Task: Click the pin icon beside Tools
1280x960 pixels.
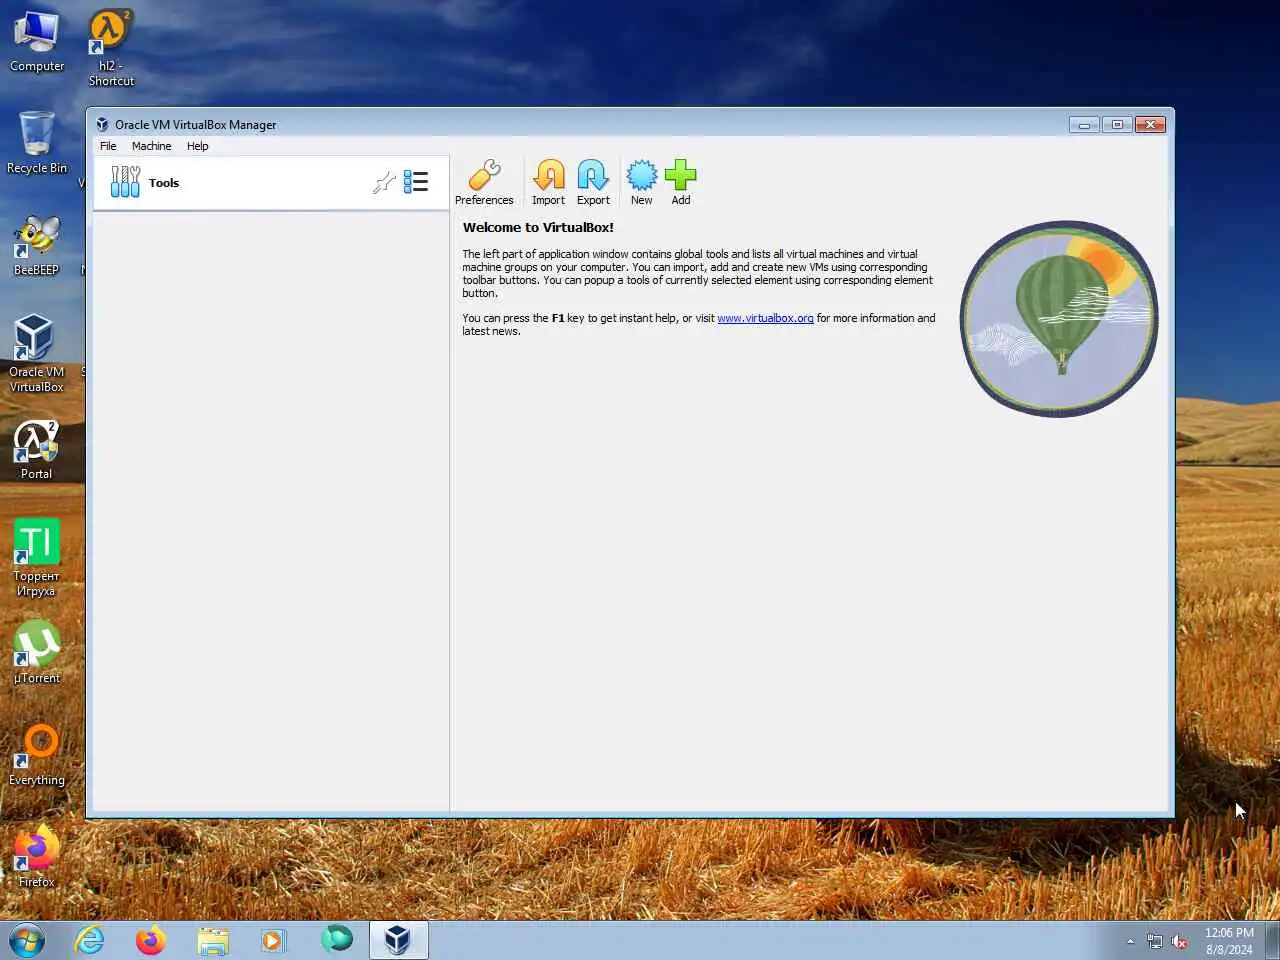Action: tap(384, 182)
